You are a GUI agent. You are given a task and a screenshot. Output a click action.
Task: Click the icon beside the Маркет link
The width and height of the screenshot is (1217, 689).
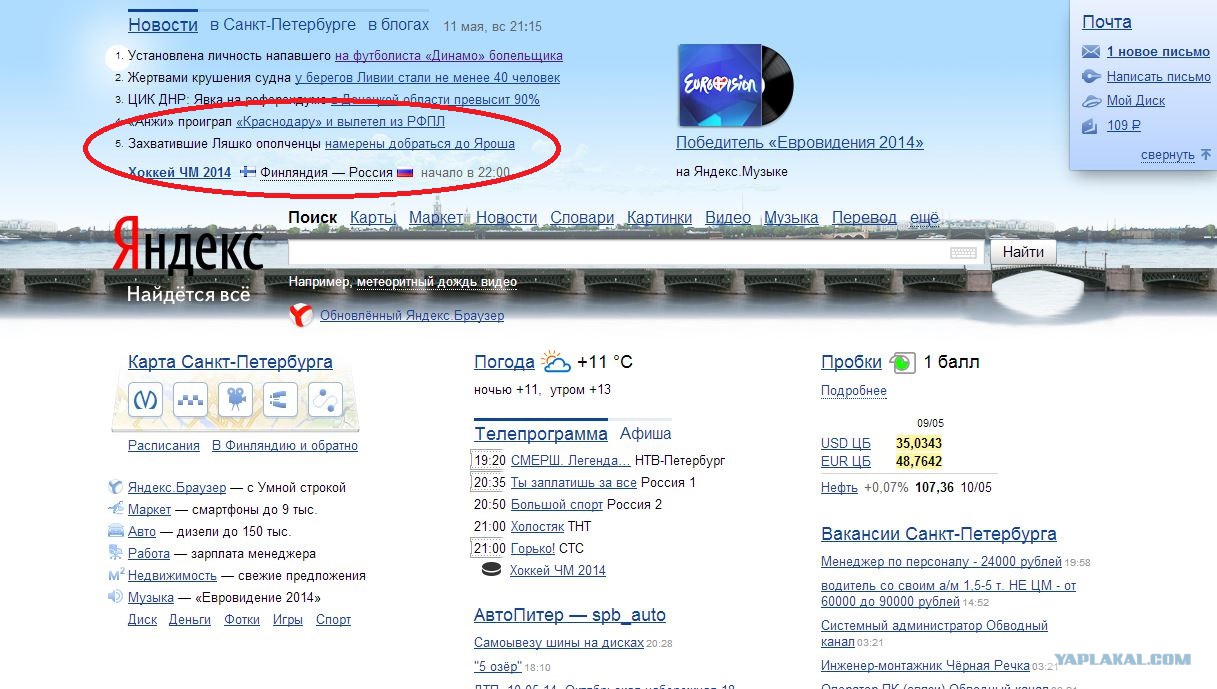tap(116, 510)
